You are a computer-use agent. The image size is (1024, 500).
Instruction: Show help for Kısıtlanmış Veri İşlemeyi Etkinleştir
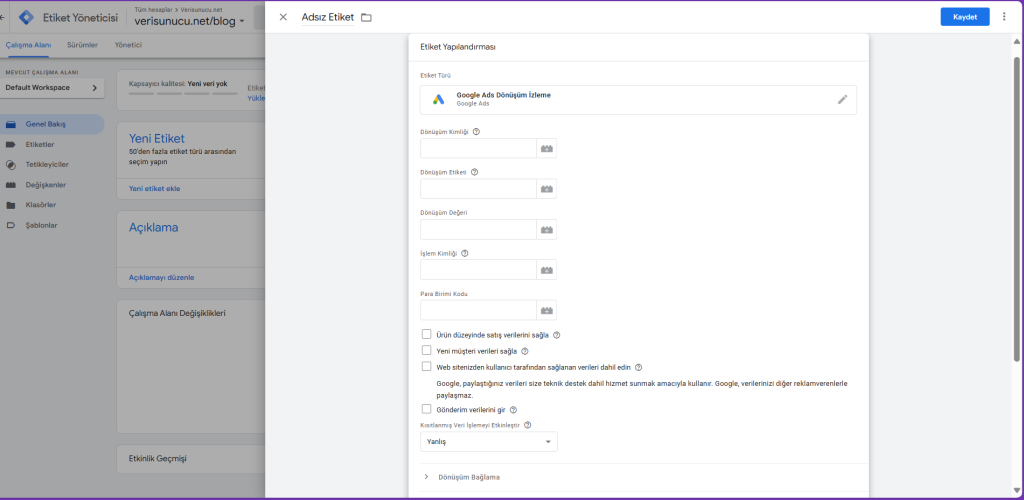(528, 425)
